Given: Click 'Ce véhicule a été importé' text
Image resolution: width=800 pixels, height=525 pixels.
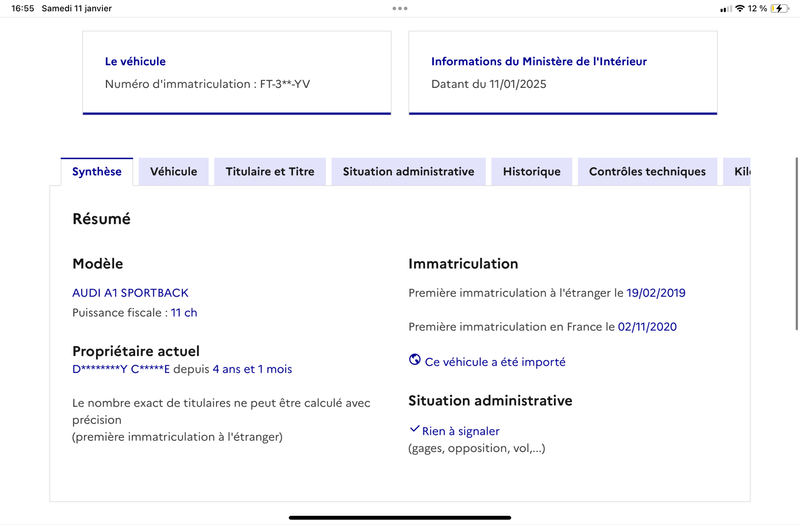Looking at the screenshot, I should pyautogui.click(x=495, y=362).
